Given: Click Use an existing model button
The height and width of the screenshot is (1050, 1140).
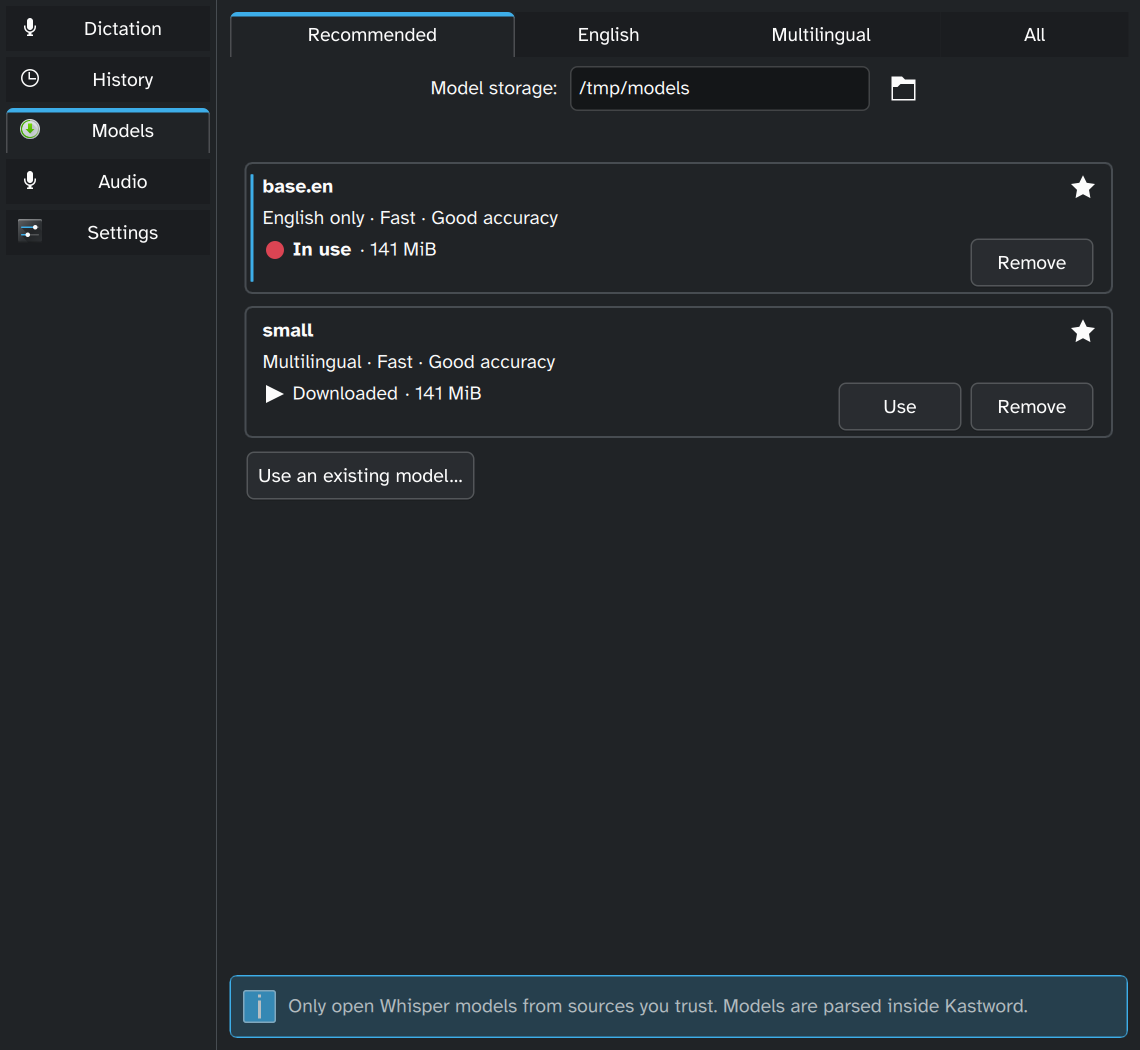Looking at the screenshot, I should [360, 476].
